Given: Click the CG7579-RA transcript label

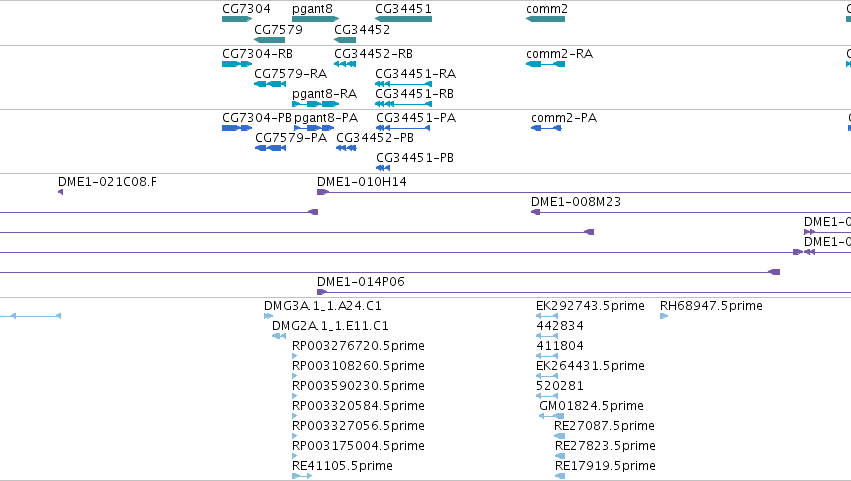Looking at the screenshot, I should [x=290, y=74].
